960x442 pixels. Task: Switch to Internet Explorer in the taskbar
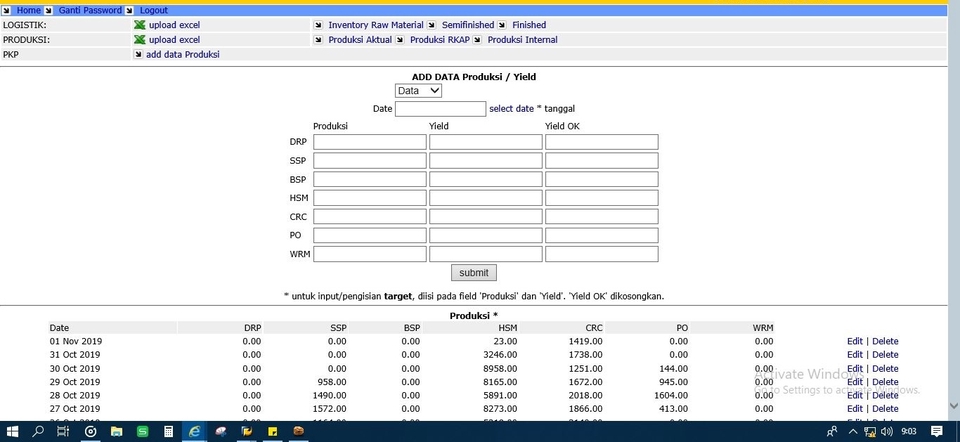click(195, 431)
